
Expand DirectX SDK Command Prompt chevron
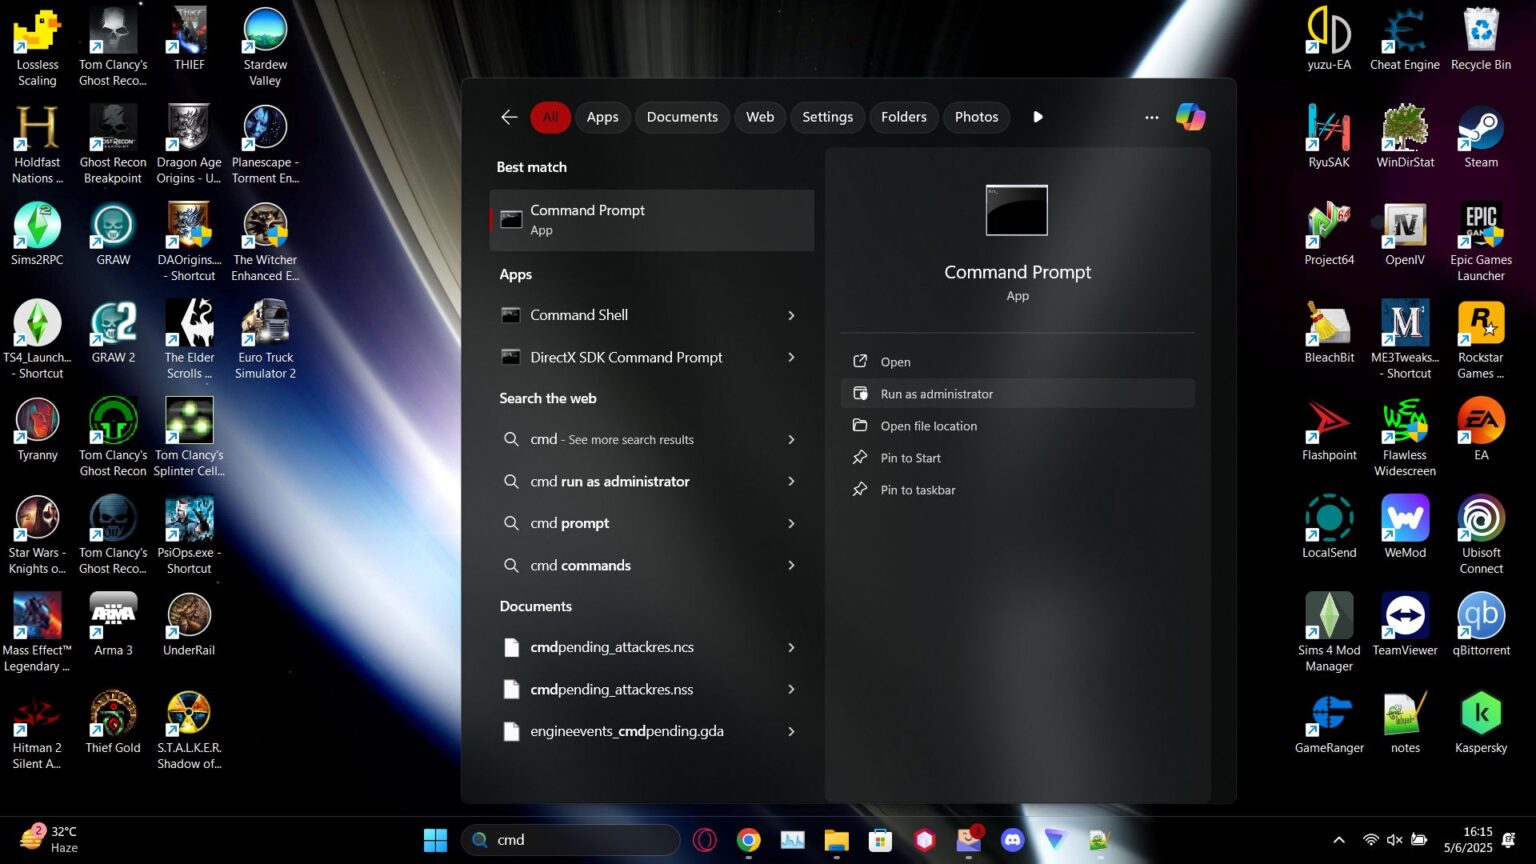pyautogui.click(x=791, y=358)
